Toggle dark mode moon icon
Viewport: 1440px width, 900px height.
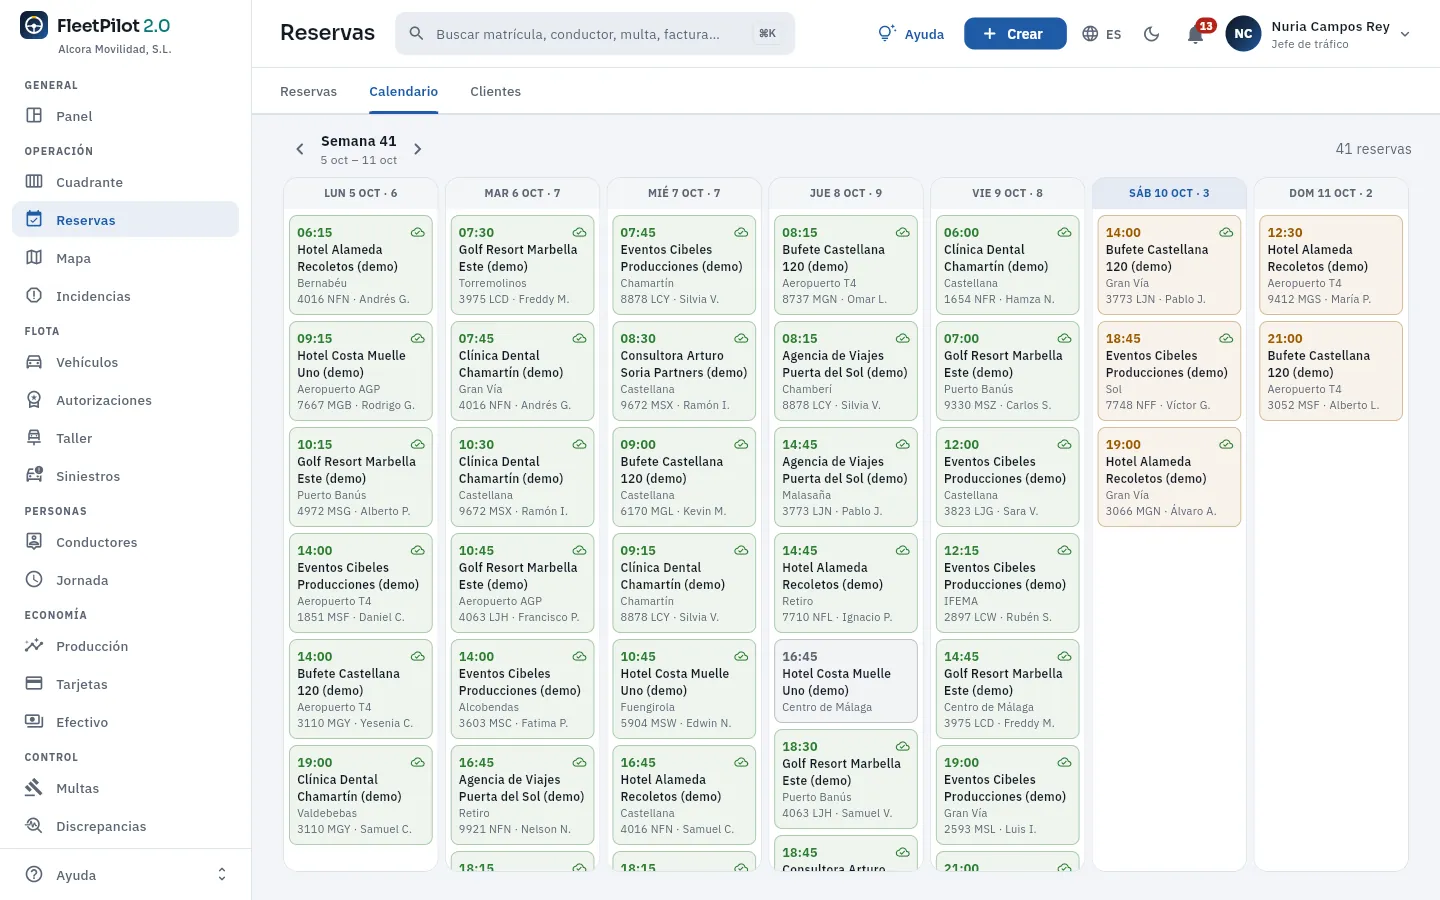[x=1152, y=34]
